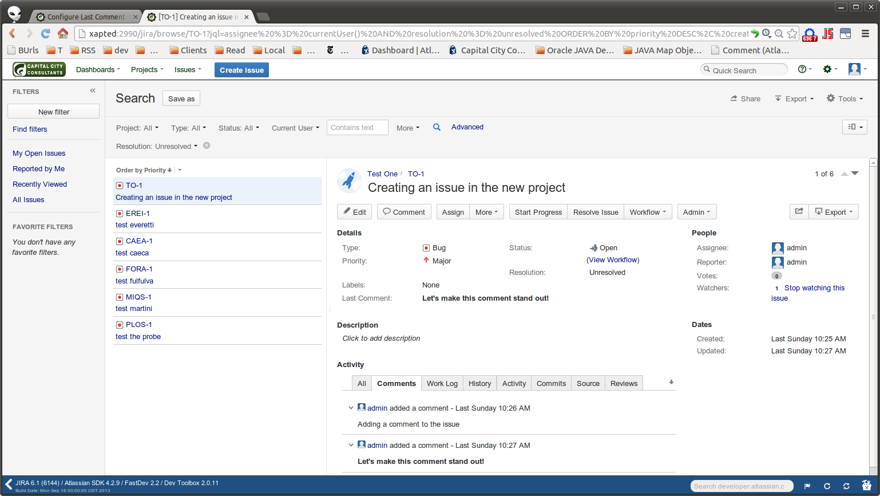880x496 pixels.
Task: Open My Open Issues filter link
Action: [39, 153]
